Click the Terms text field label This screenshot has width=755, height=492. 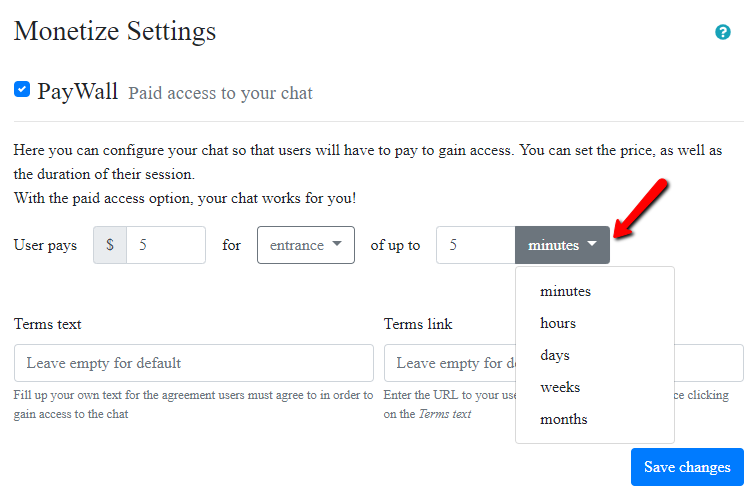pyautogui.click(x=48, y=324)
